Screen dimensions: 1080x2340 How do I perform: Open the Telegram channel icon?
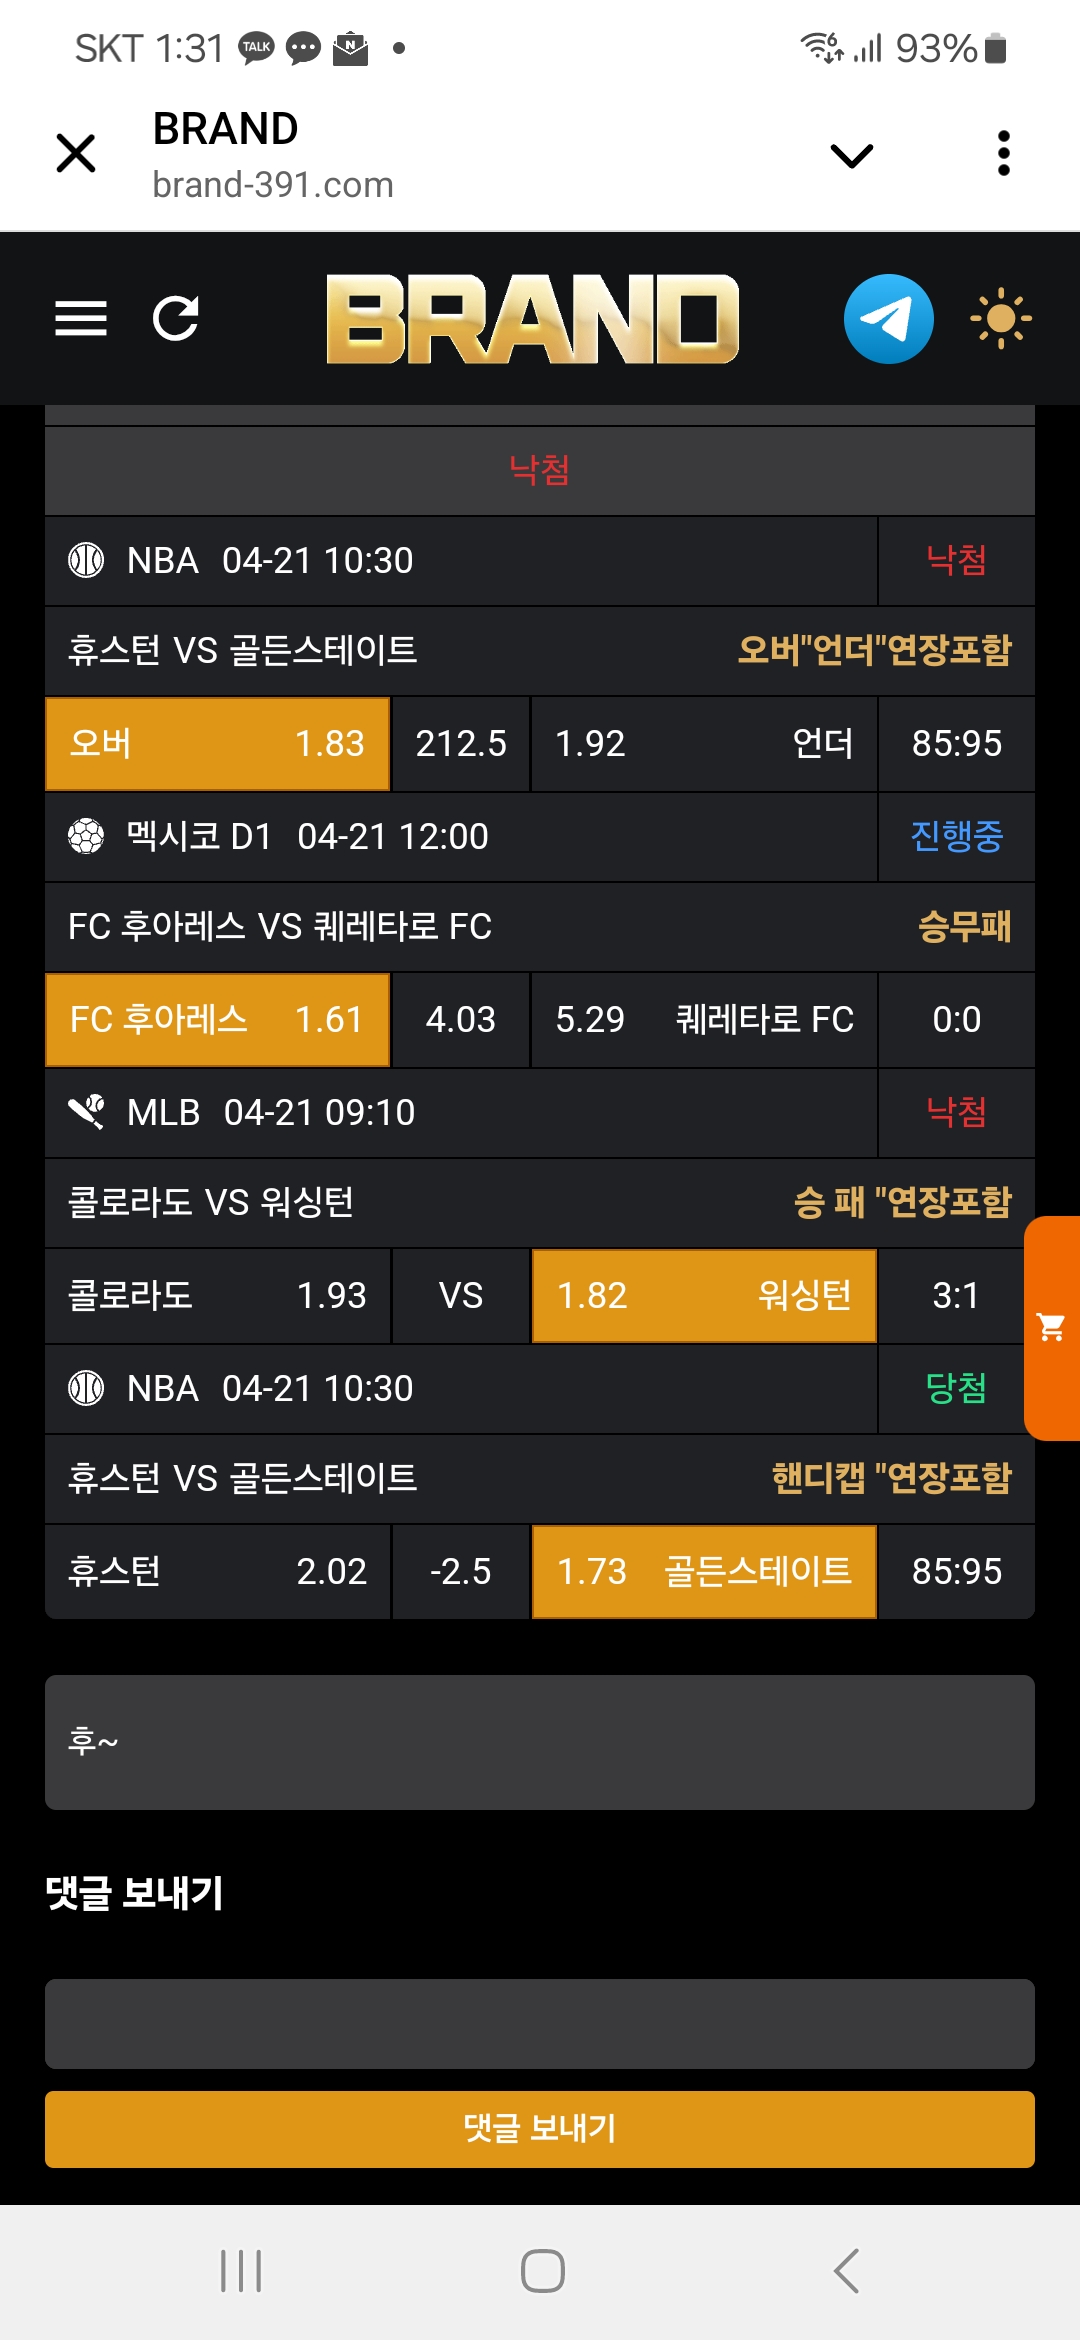(x=888, y=319)
